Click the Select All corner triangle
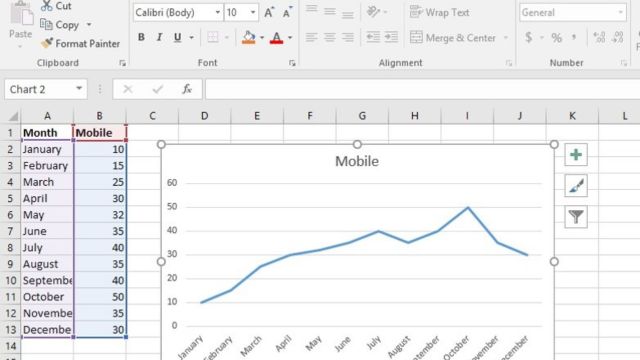Screen dimensions: 640x360 pos(13,116)
